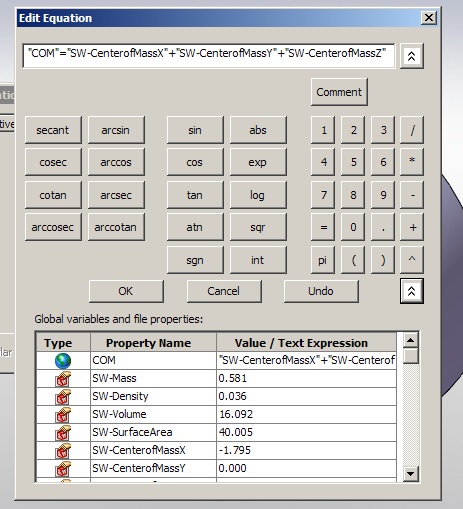Click the number 5 key

(353, 162)
